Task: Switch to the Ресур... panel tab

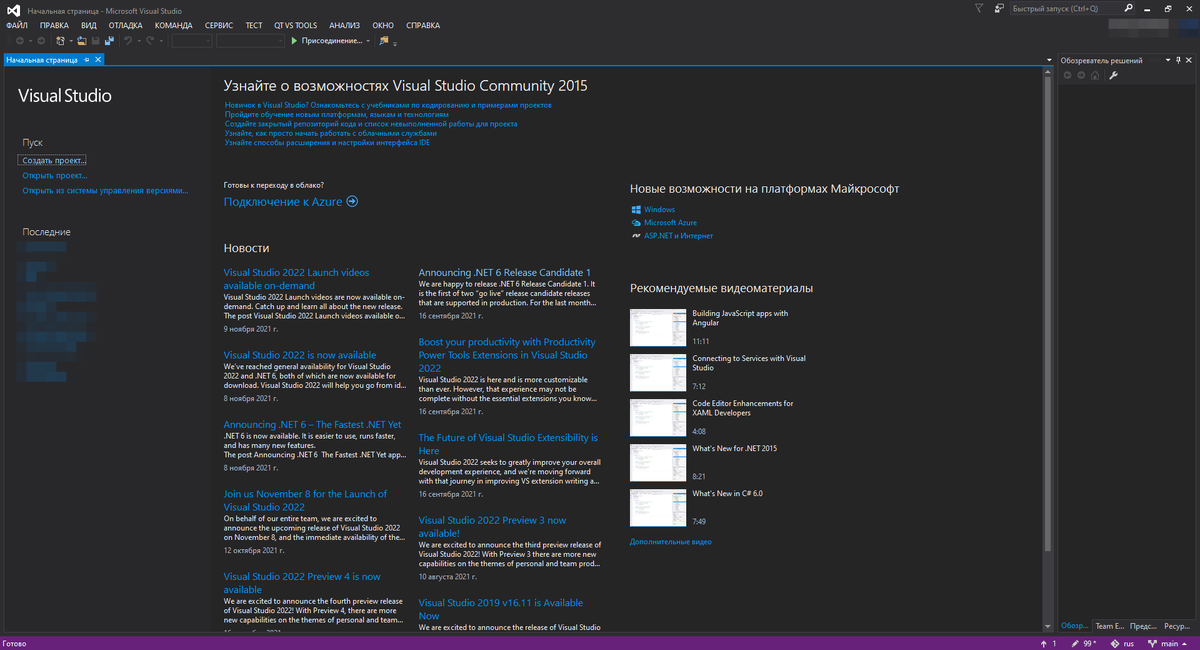Action: 1176,626
